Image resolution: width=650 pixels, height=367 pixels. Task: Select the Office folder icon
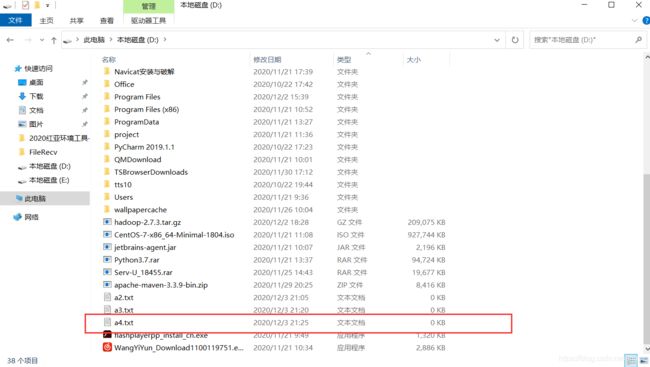[x=107, y=84]
